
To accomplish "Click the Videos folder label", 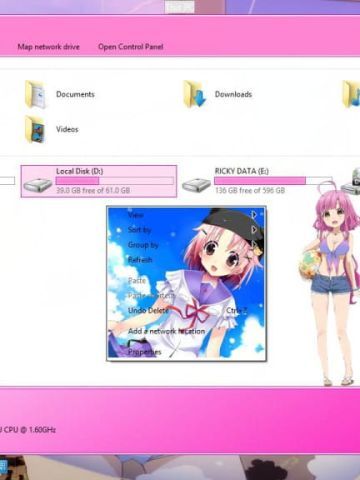I will [67, 129].
